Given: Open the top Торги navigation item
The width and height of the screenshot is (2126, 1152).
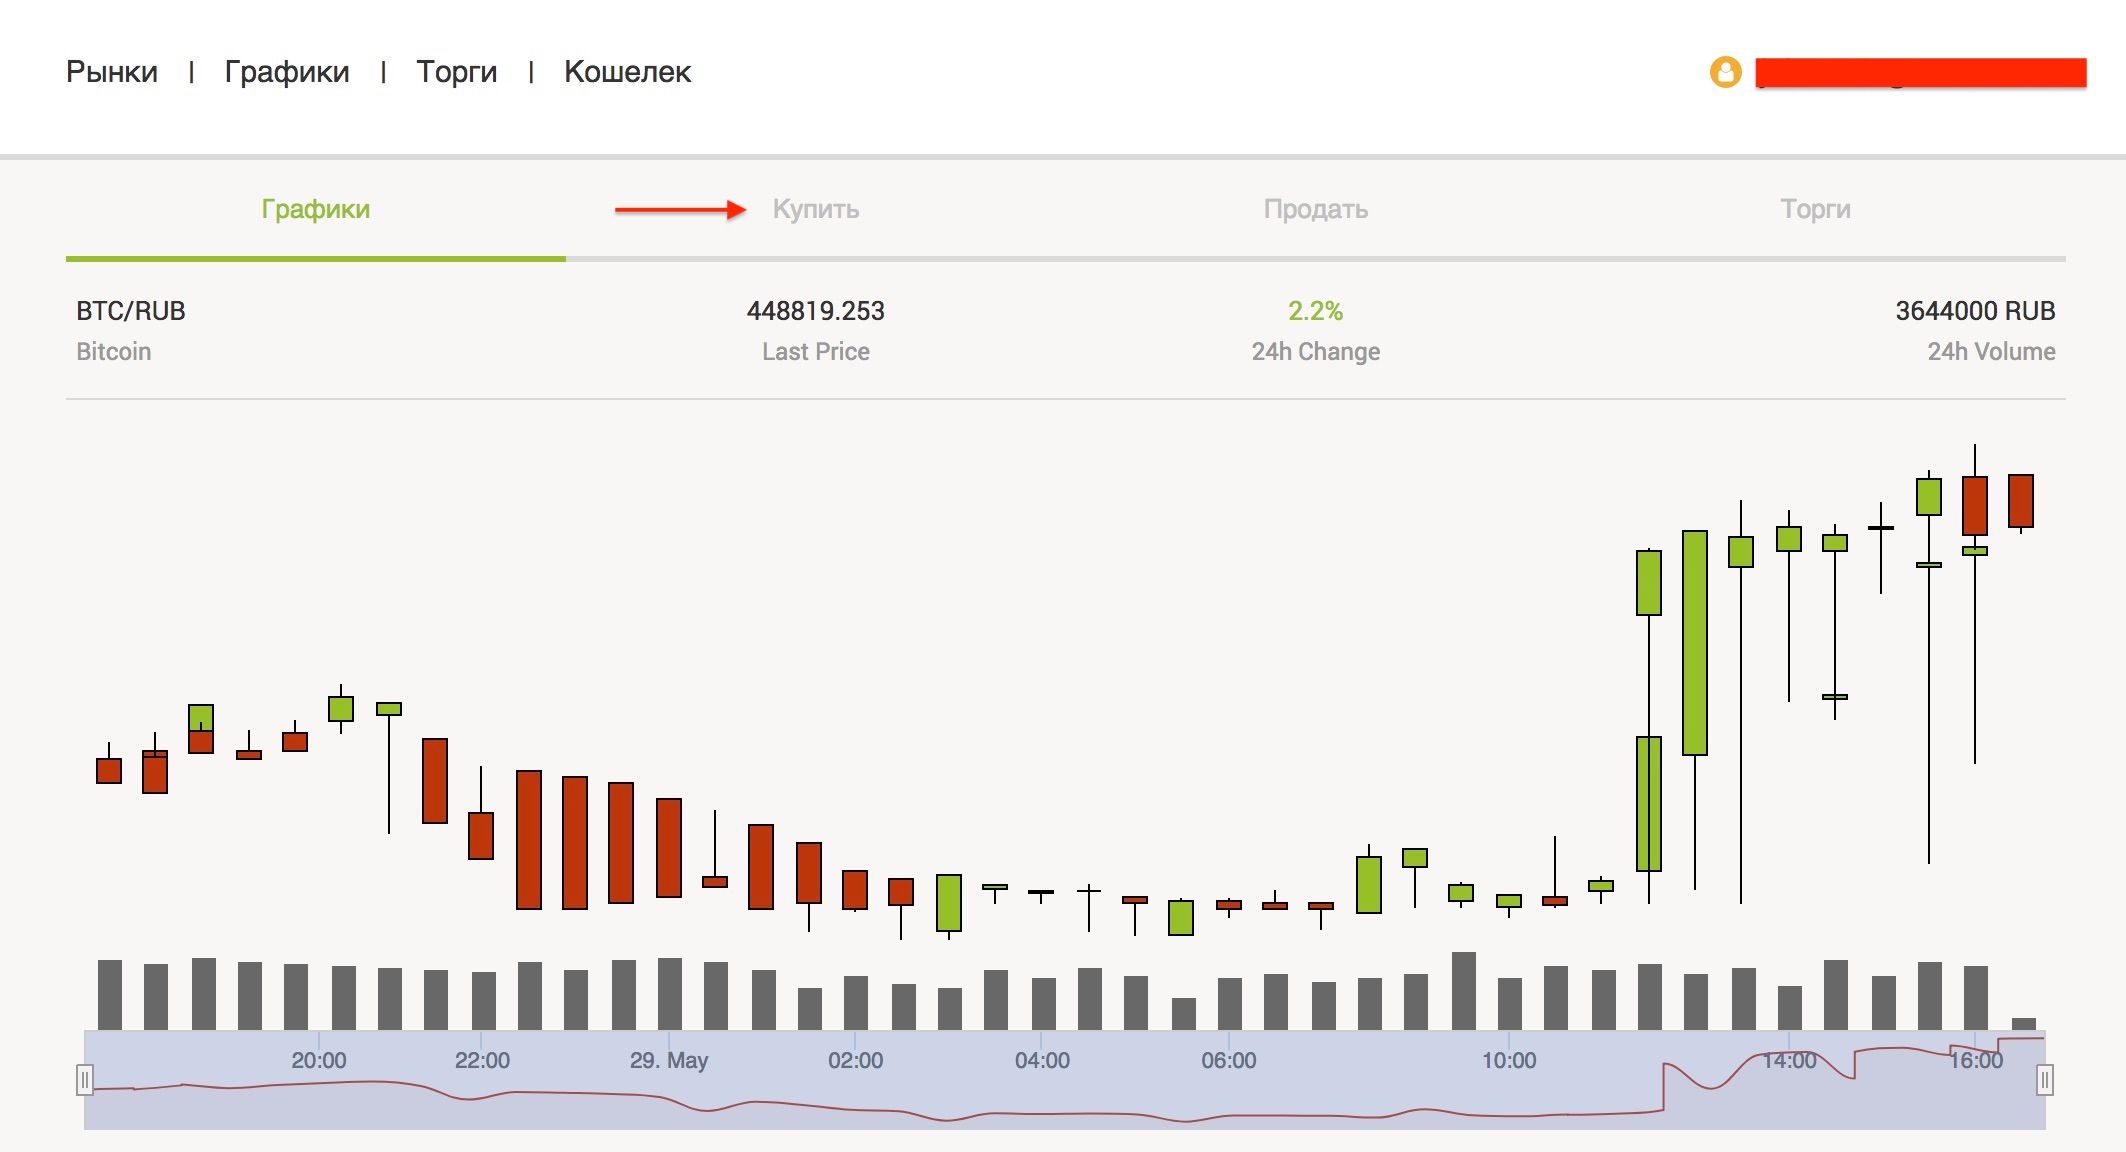Looking at the screenshot, I should 457,72.
